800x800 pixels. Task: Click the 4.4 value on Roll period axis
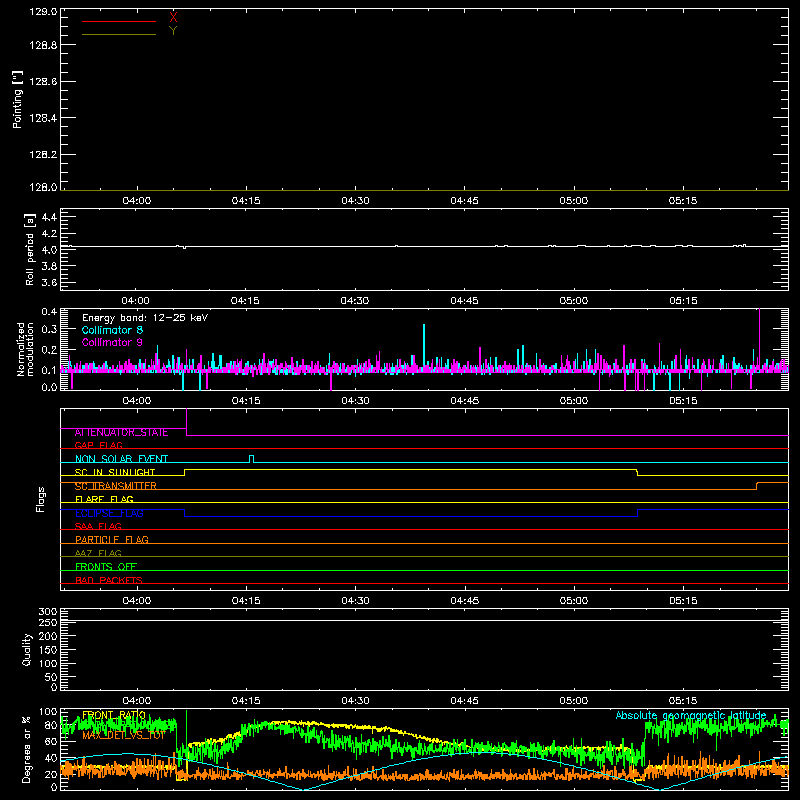49,217
